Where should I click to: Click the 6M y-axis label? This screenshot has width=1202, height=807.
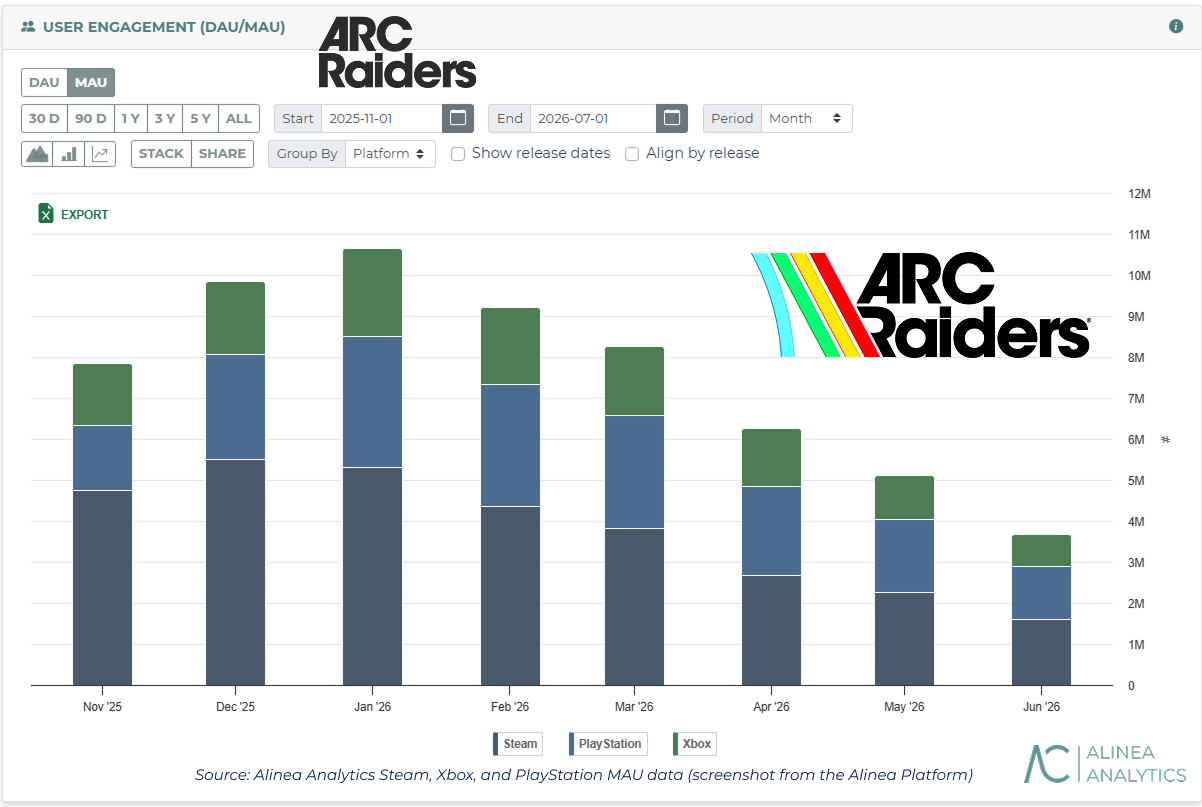[x=1136, y=440]
